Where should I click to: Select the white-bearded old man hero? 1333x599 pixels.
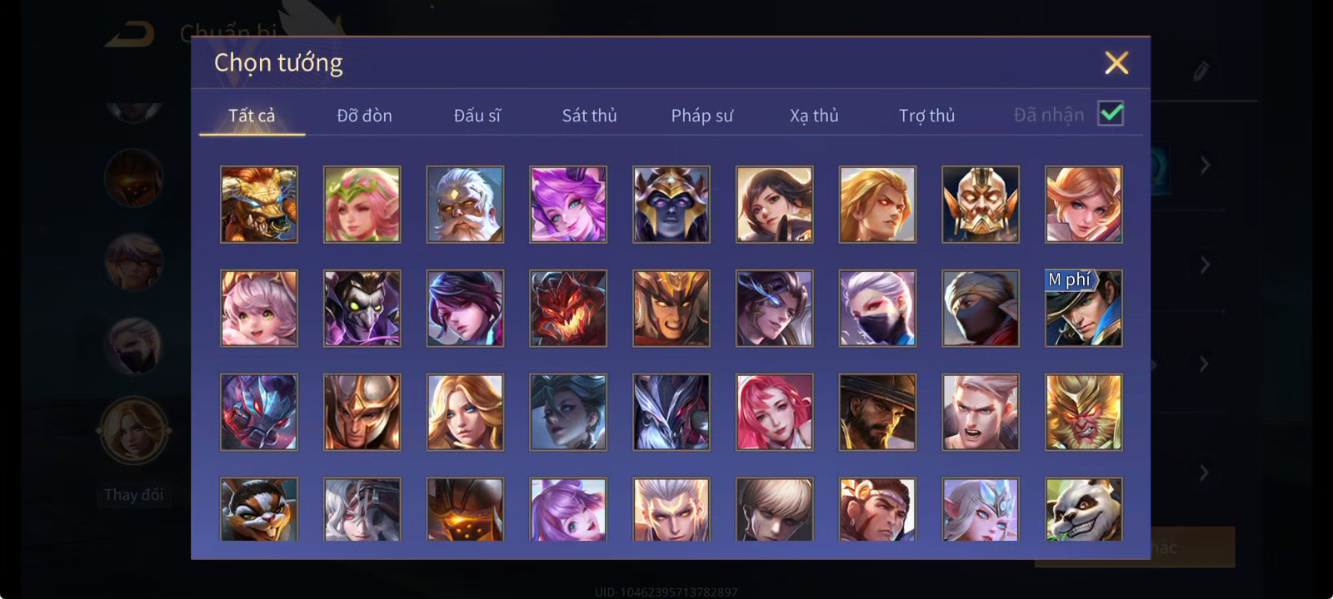point(465,204)
